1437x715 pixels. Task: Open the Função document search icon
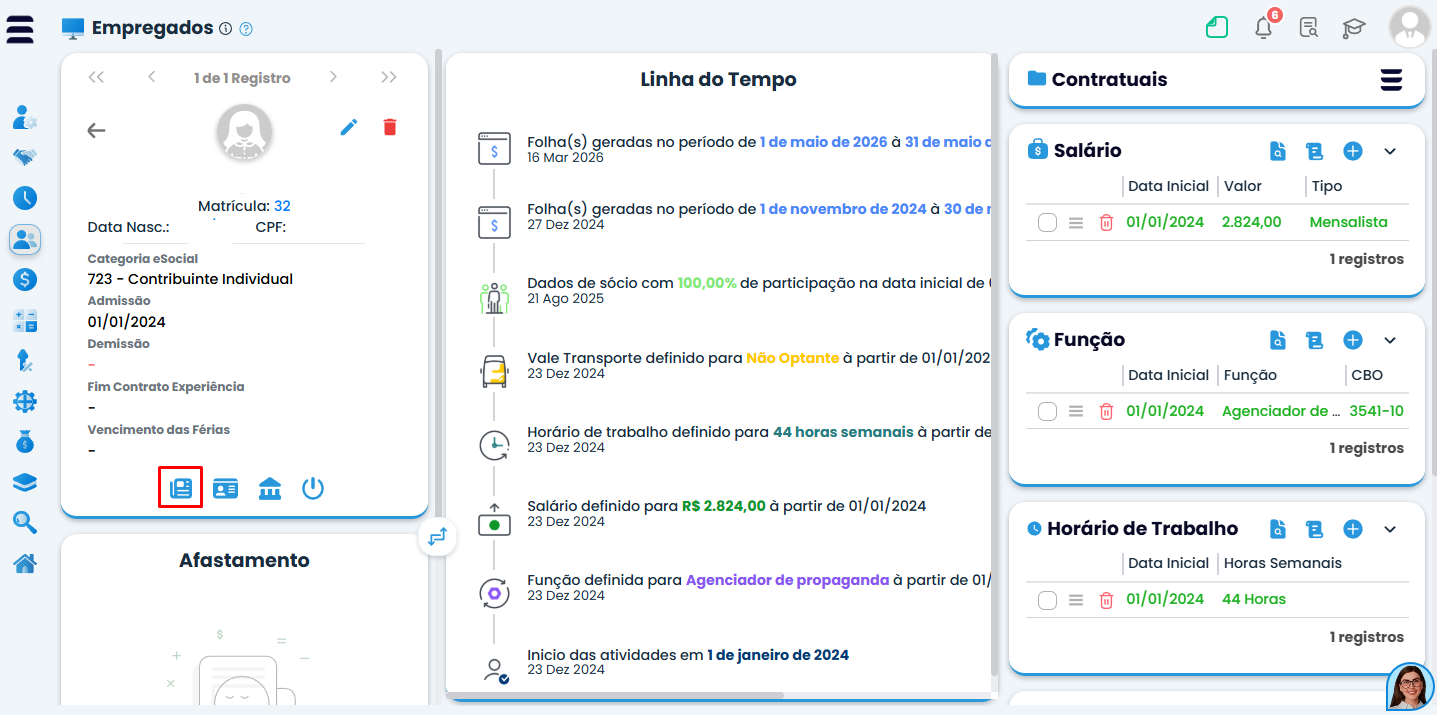pyautogui.click(x=1277, y=340)
